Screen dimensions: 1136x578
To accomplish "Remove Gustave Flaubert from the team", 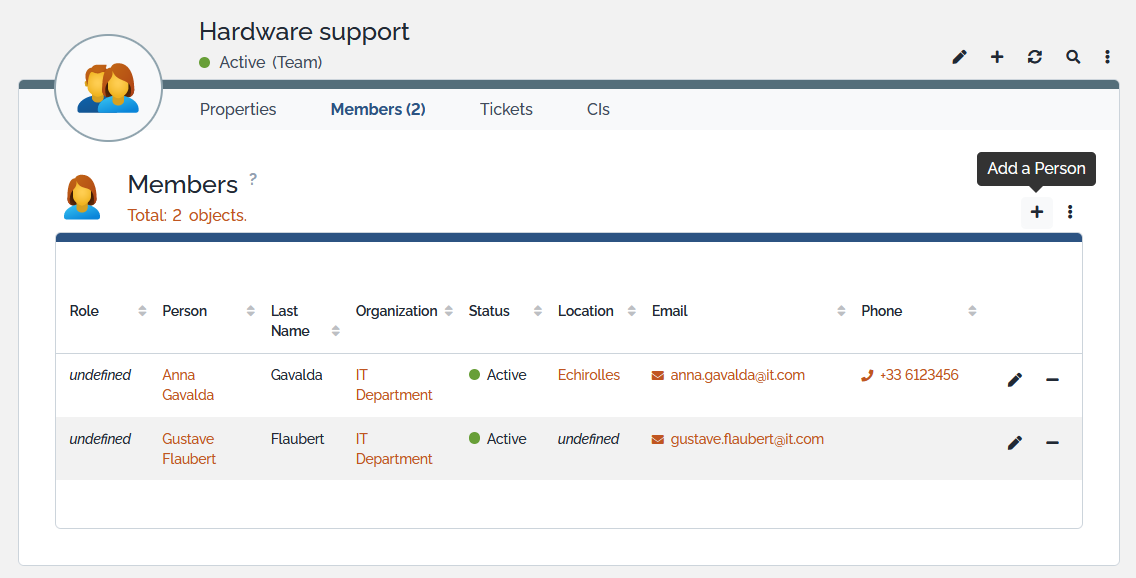I will point(1052,443).
